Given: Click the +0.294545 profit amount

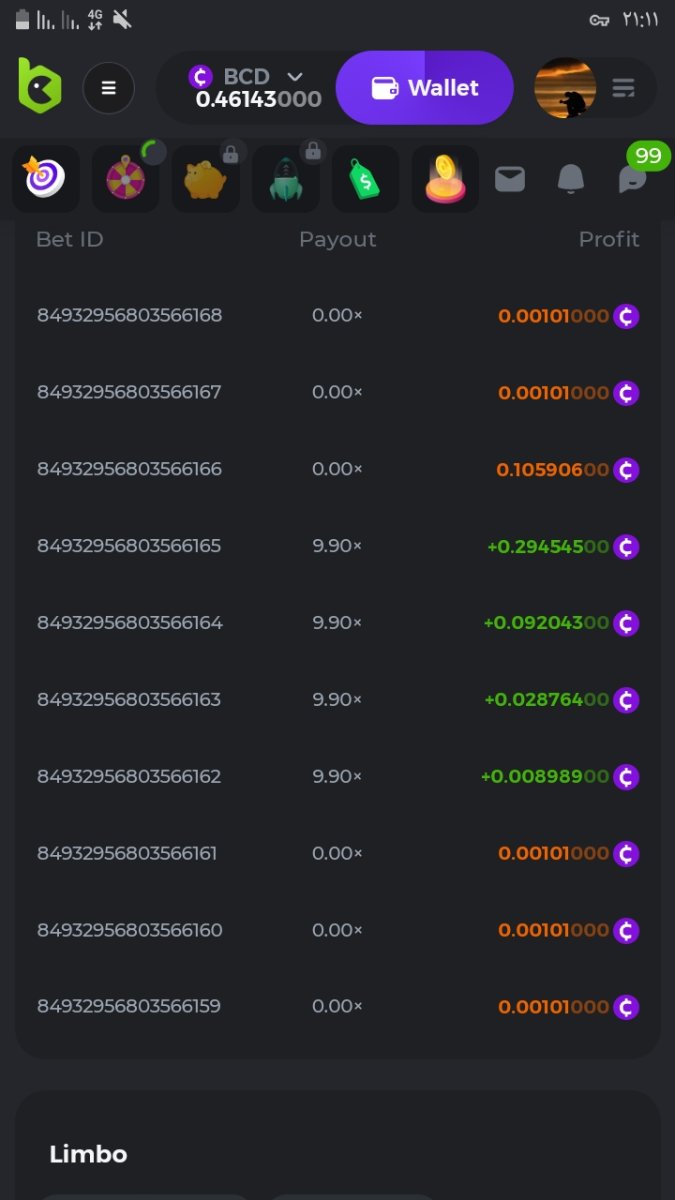Looking at the screenshot, I should (547, 546).
